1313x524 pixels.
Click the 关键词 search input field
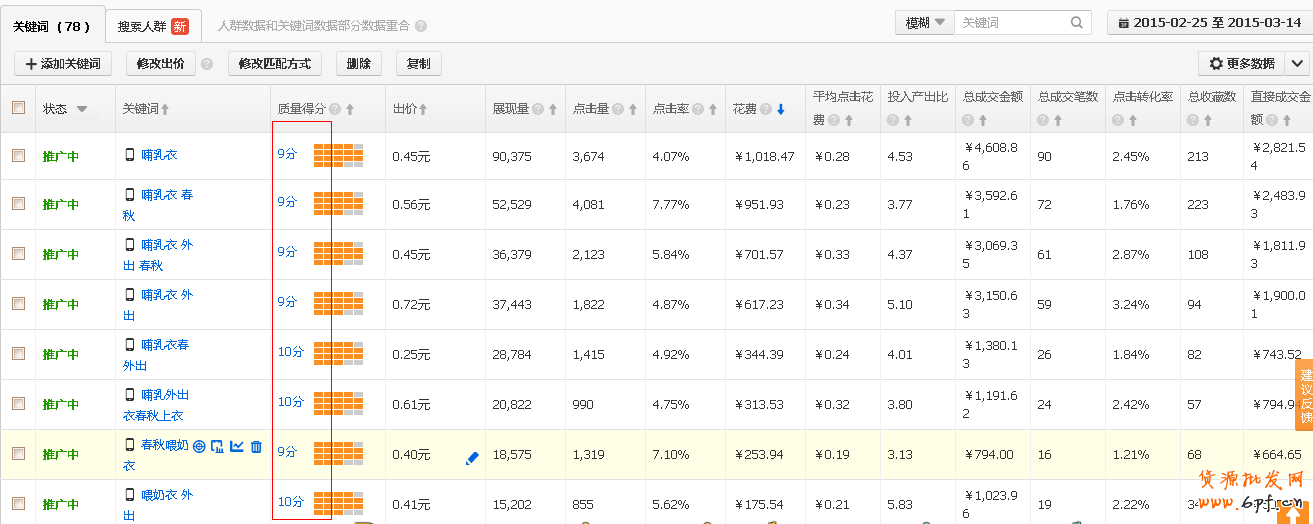(1012, 22)
